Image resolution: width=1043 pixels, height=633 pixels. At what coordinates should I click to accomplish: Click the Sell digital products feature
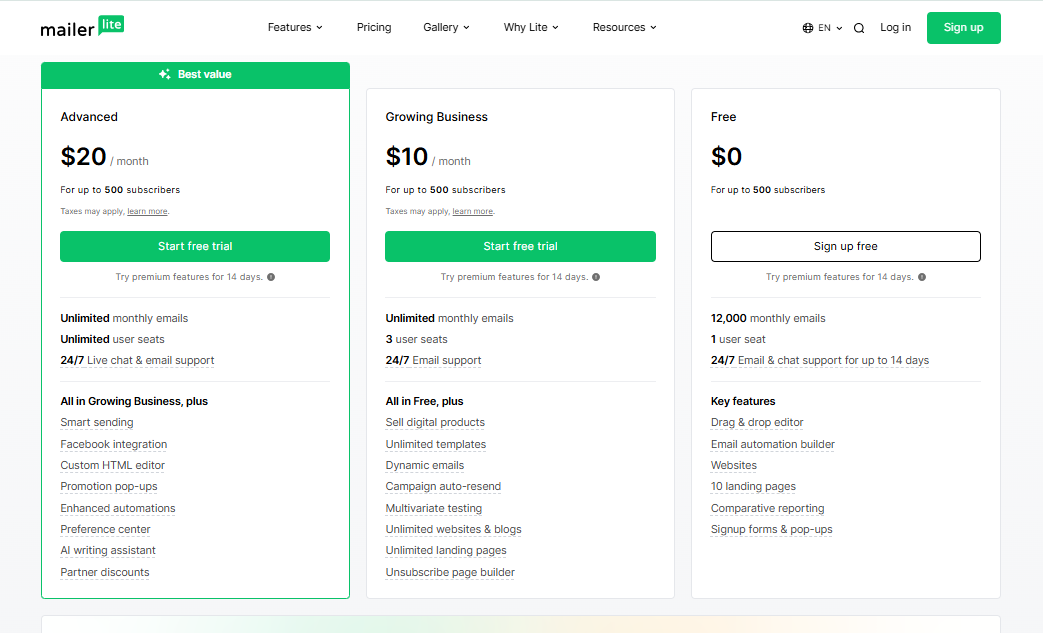435,422
